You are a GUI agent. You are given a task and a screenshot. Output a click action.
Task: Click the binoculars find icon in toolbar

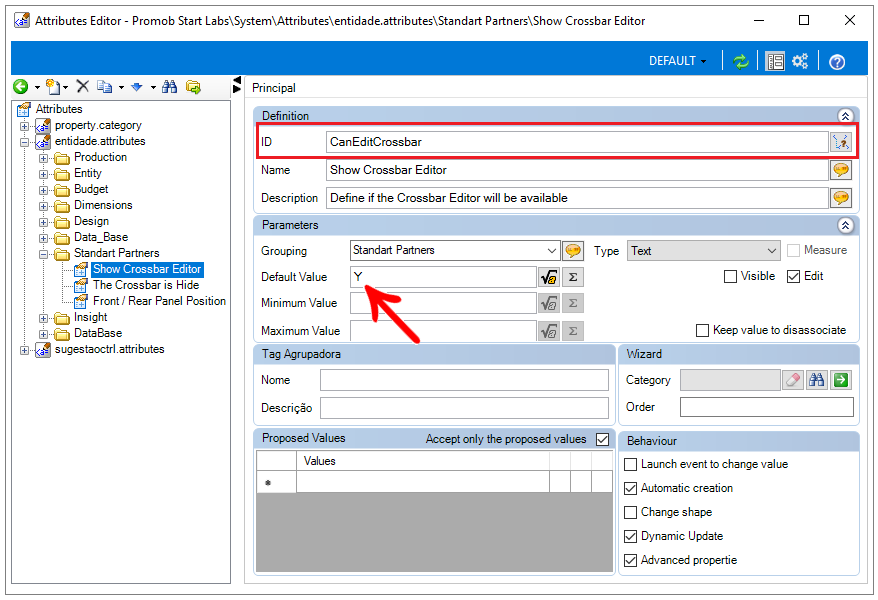pos(170,87)
